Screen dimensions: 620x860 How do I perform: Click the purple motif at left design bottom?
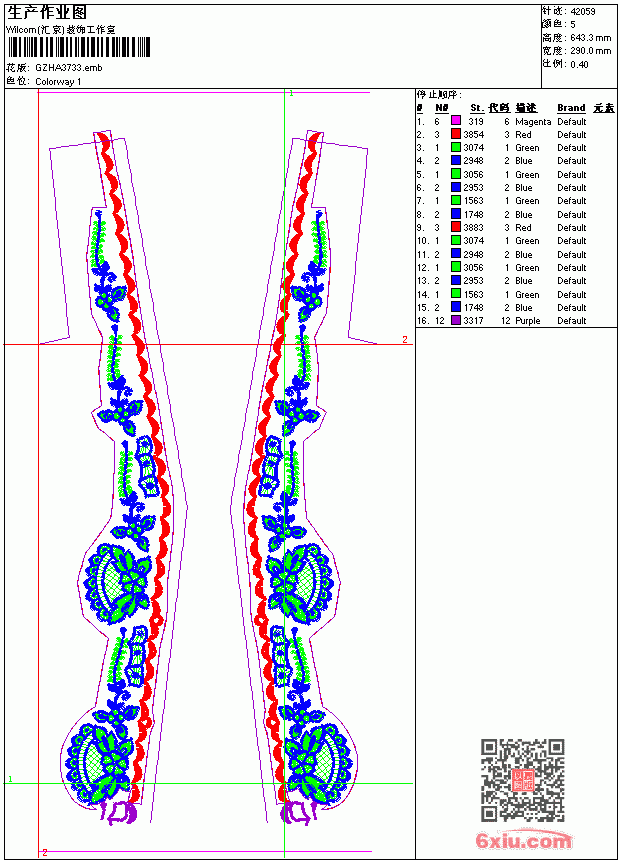pos(120,812)
